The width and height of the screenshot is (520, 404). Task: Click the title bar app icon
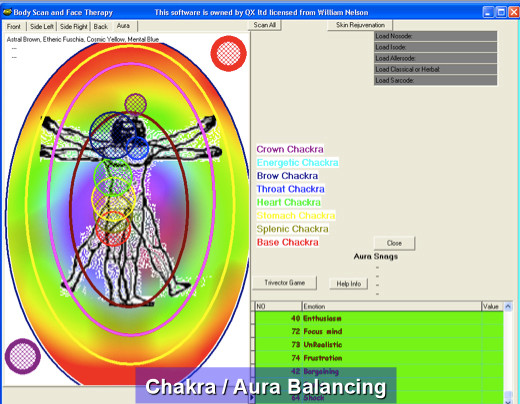pos(7,12)
